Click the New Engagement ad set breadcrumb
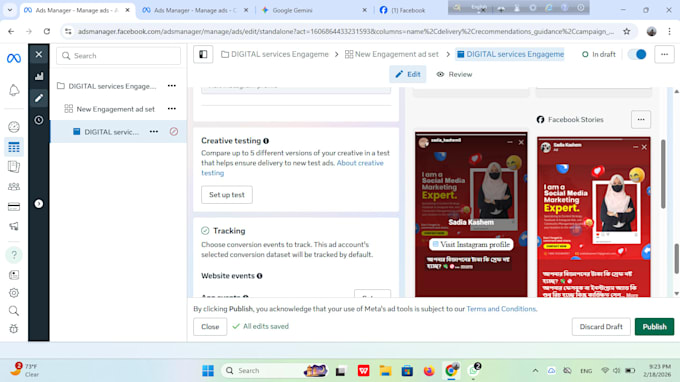The image size is (680, 382). click(392, 54)
